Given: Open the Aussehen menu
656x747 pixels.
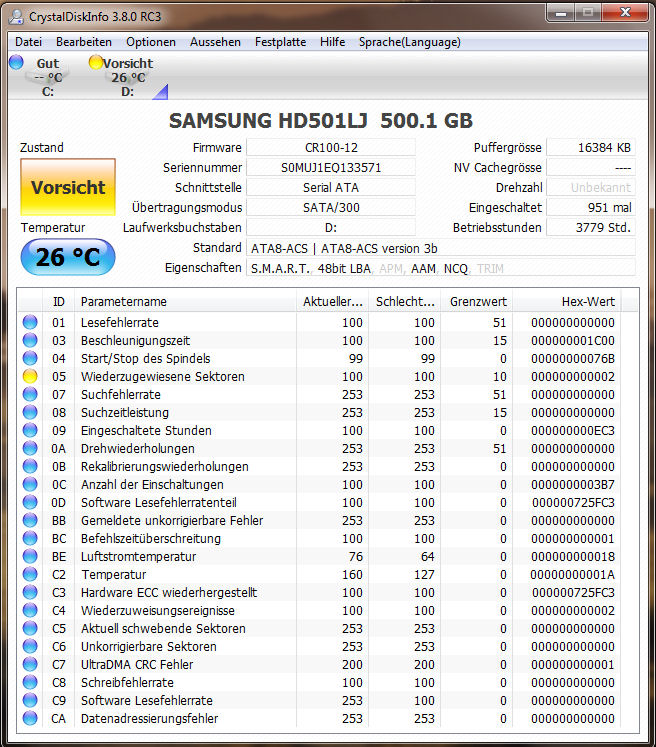Looking at the screenshot, I should pyautogui.click(x=215, y=42).
